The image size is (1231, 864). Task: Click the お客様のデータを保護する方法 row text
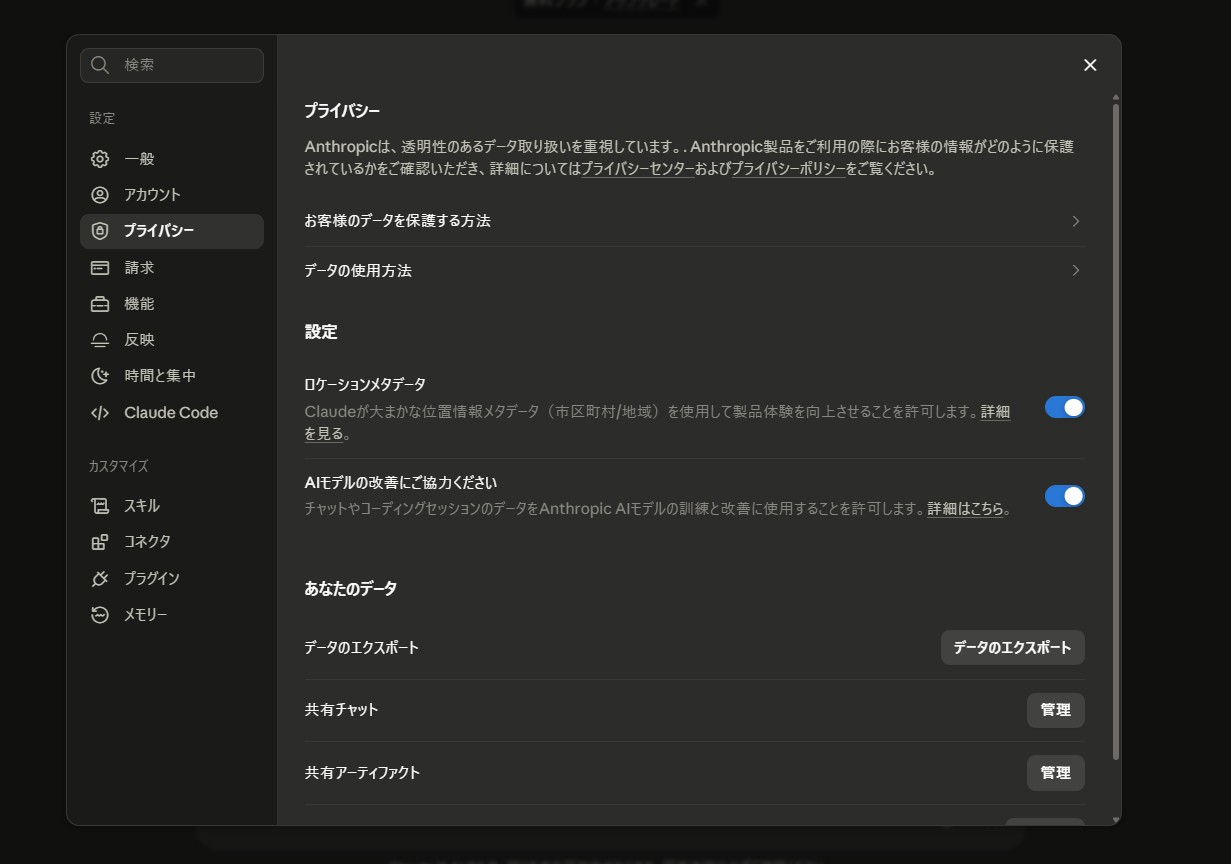397,221
